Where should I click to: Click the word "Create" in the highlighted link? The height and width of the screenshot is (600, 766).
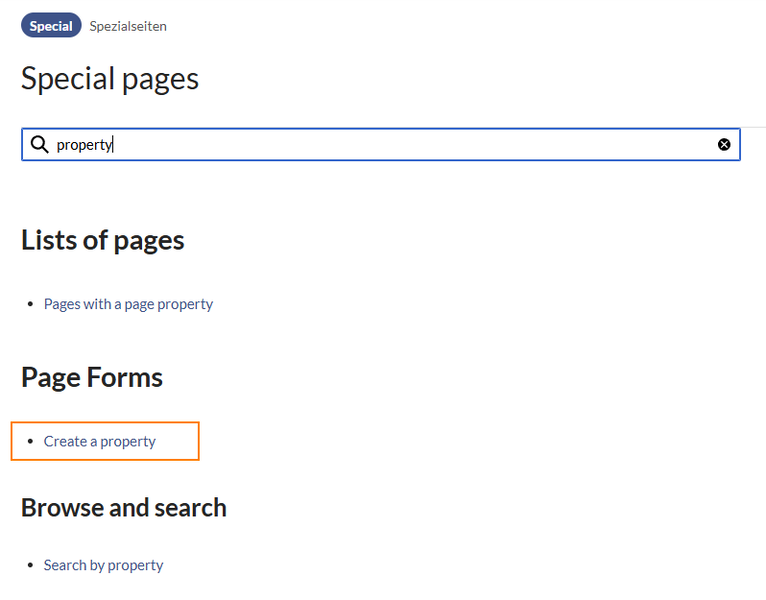(x=66, y=441)
